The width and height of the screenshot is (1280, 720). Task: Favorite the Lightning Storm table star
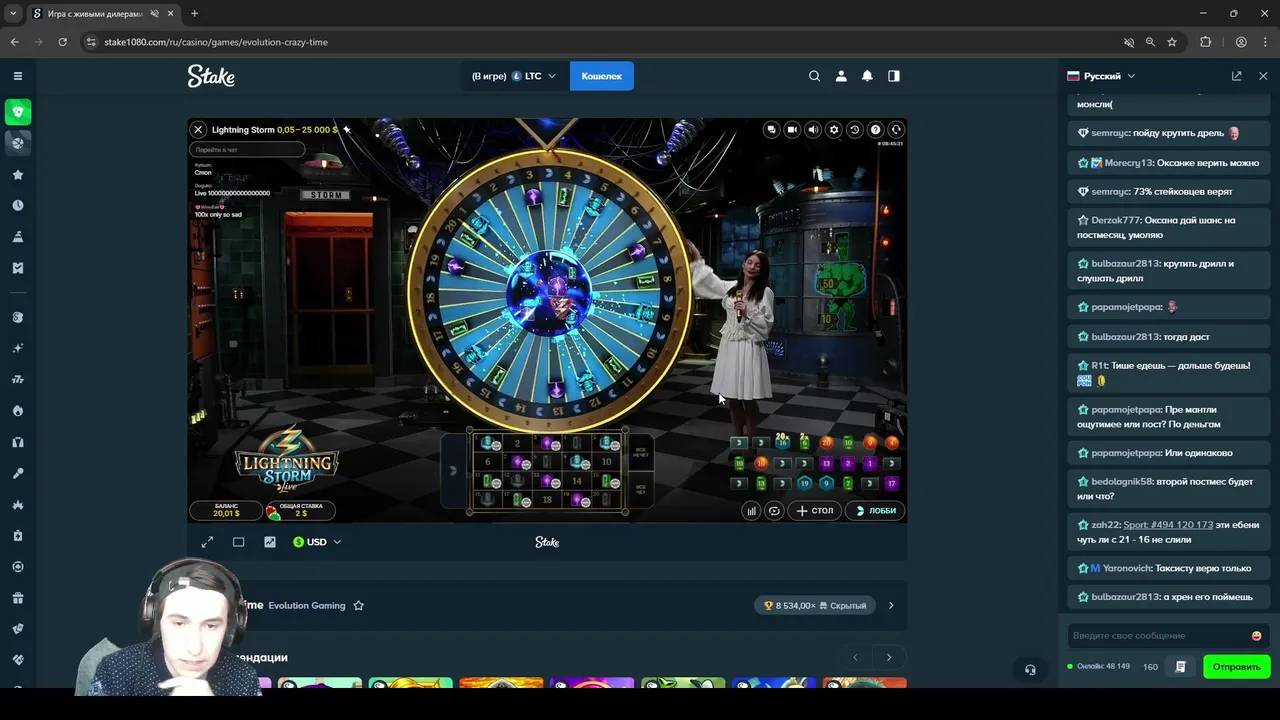[x=347, y=129]
